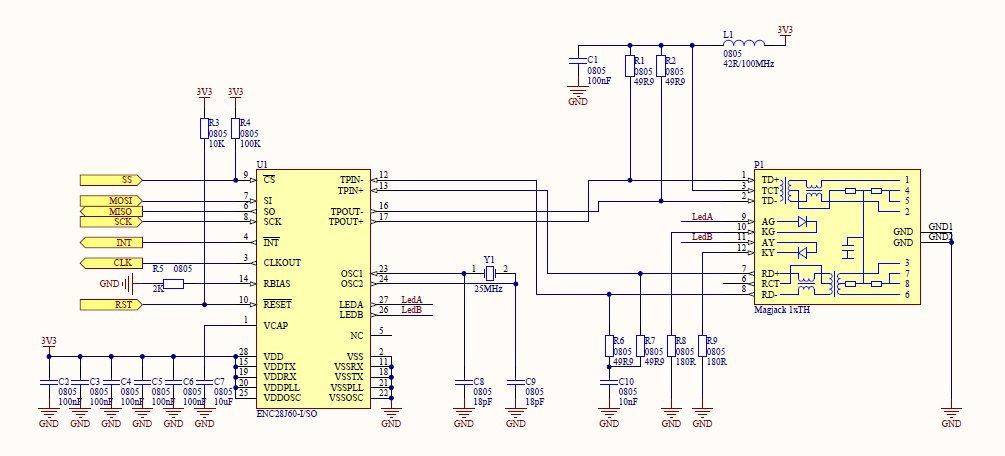Click the VCAP pin name
1005x456 pixels.
pyautogui.click(x=276, y=326)
